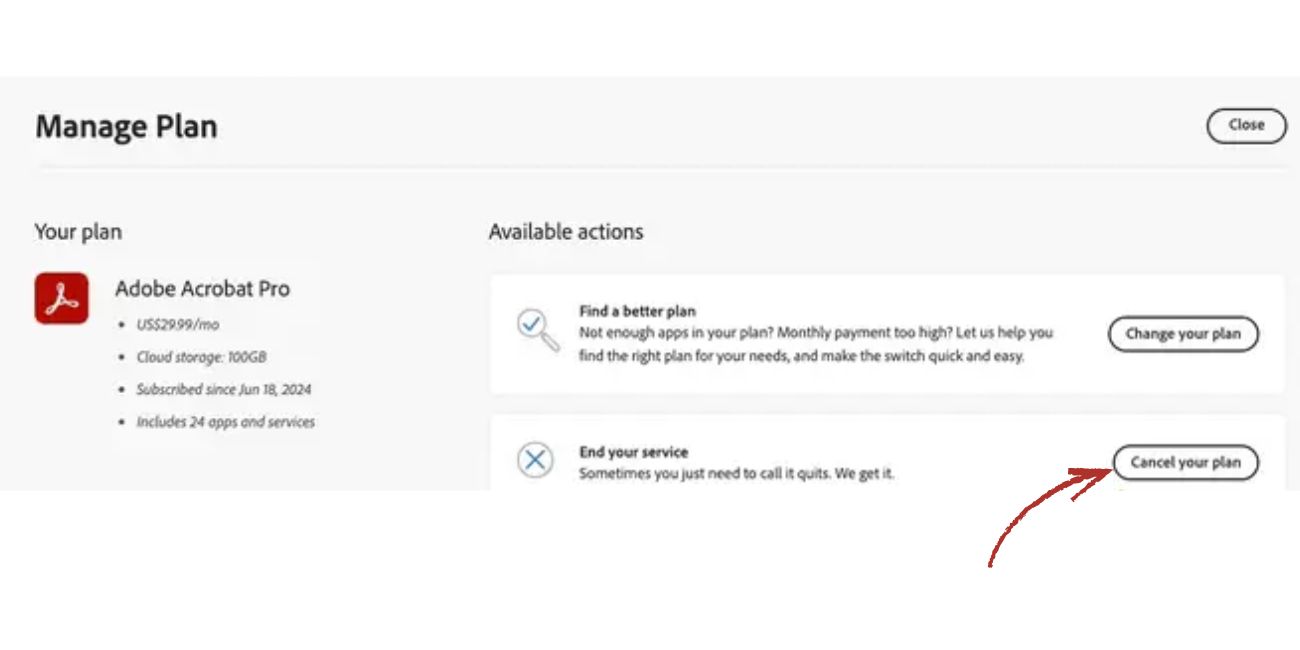1300x650 pixels.
Task: Click the Adobe Acrobat Pro plan name
Action: tap(202, 289)
